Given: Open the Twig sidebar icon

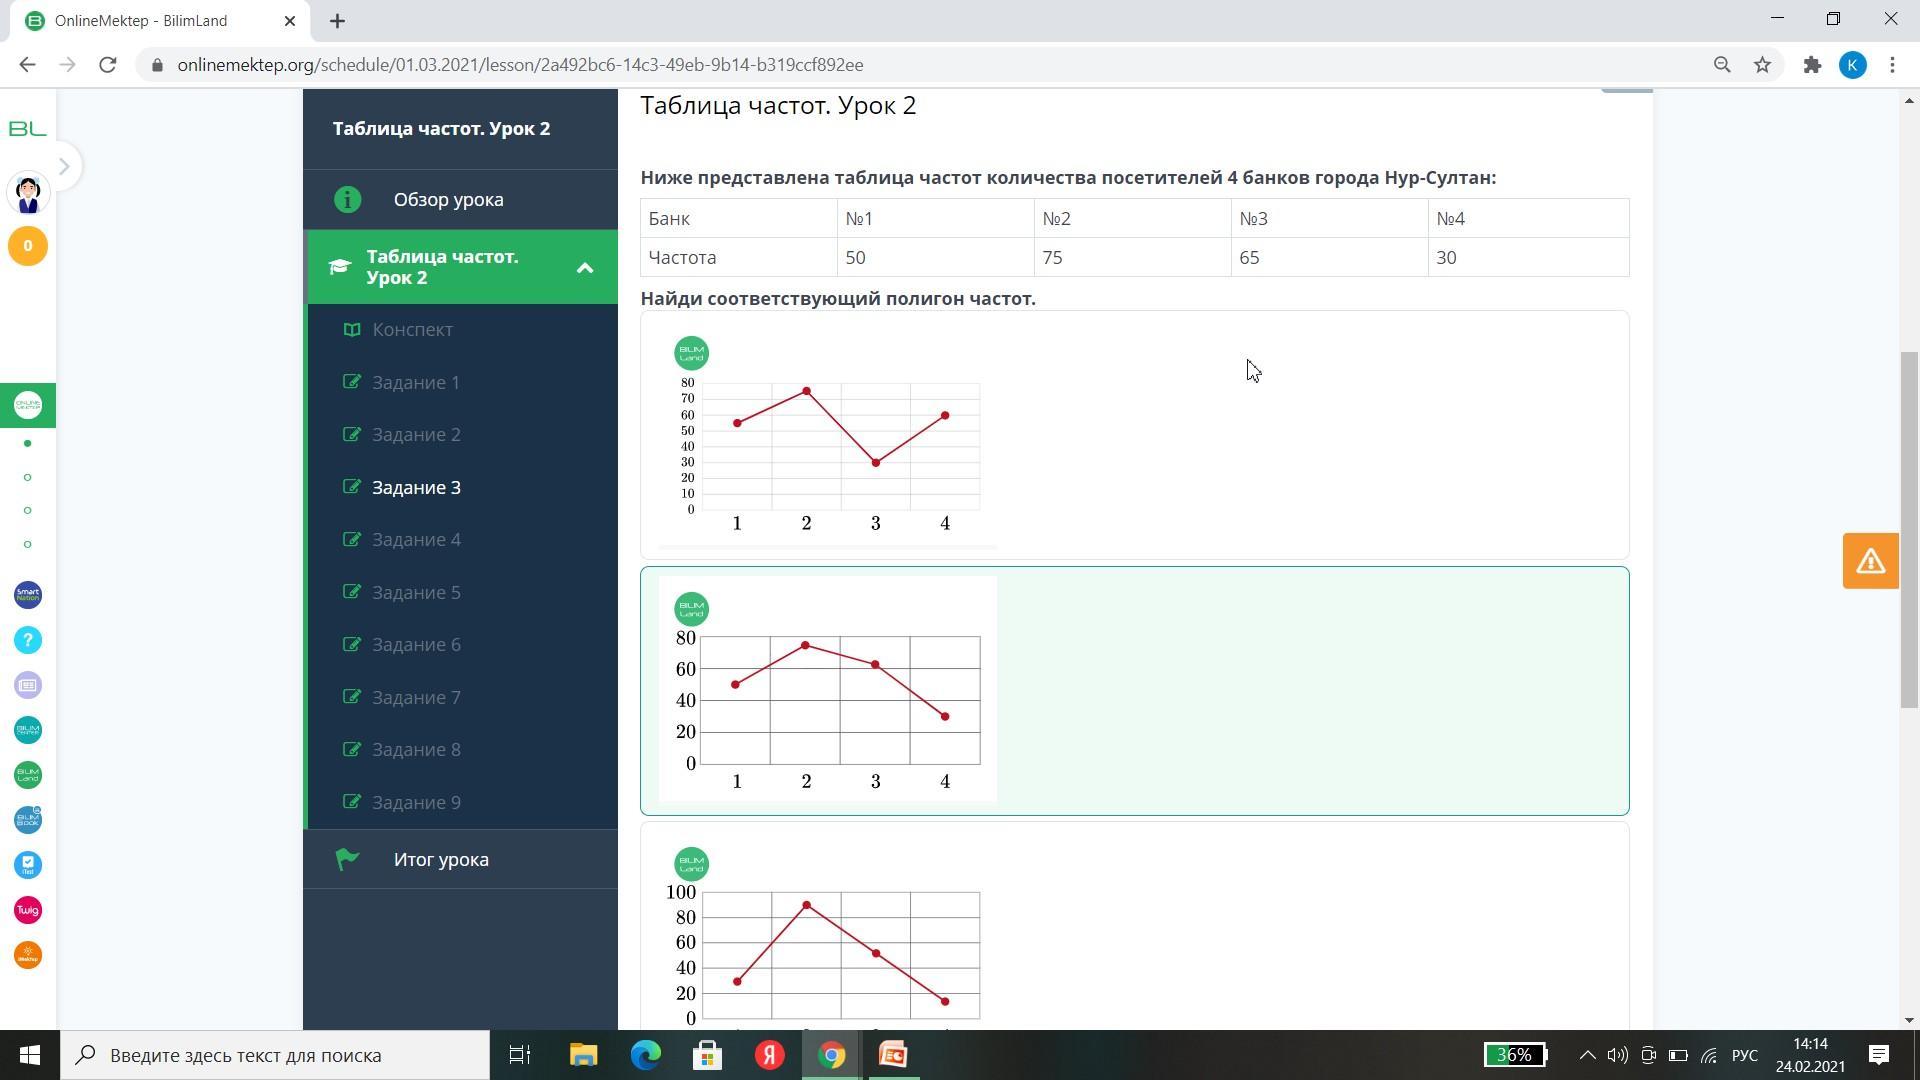Looking at the screenshot, I should coord(28,910).
